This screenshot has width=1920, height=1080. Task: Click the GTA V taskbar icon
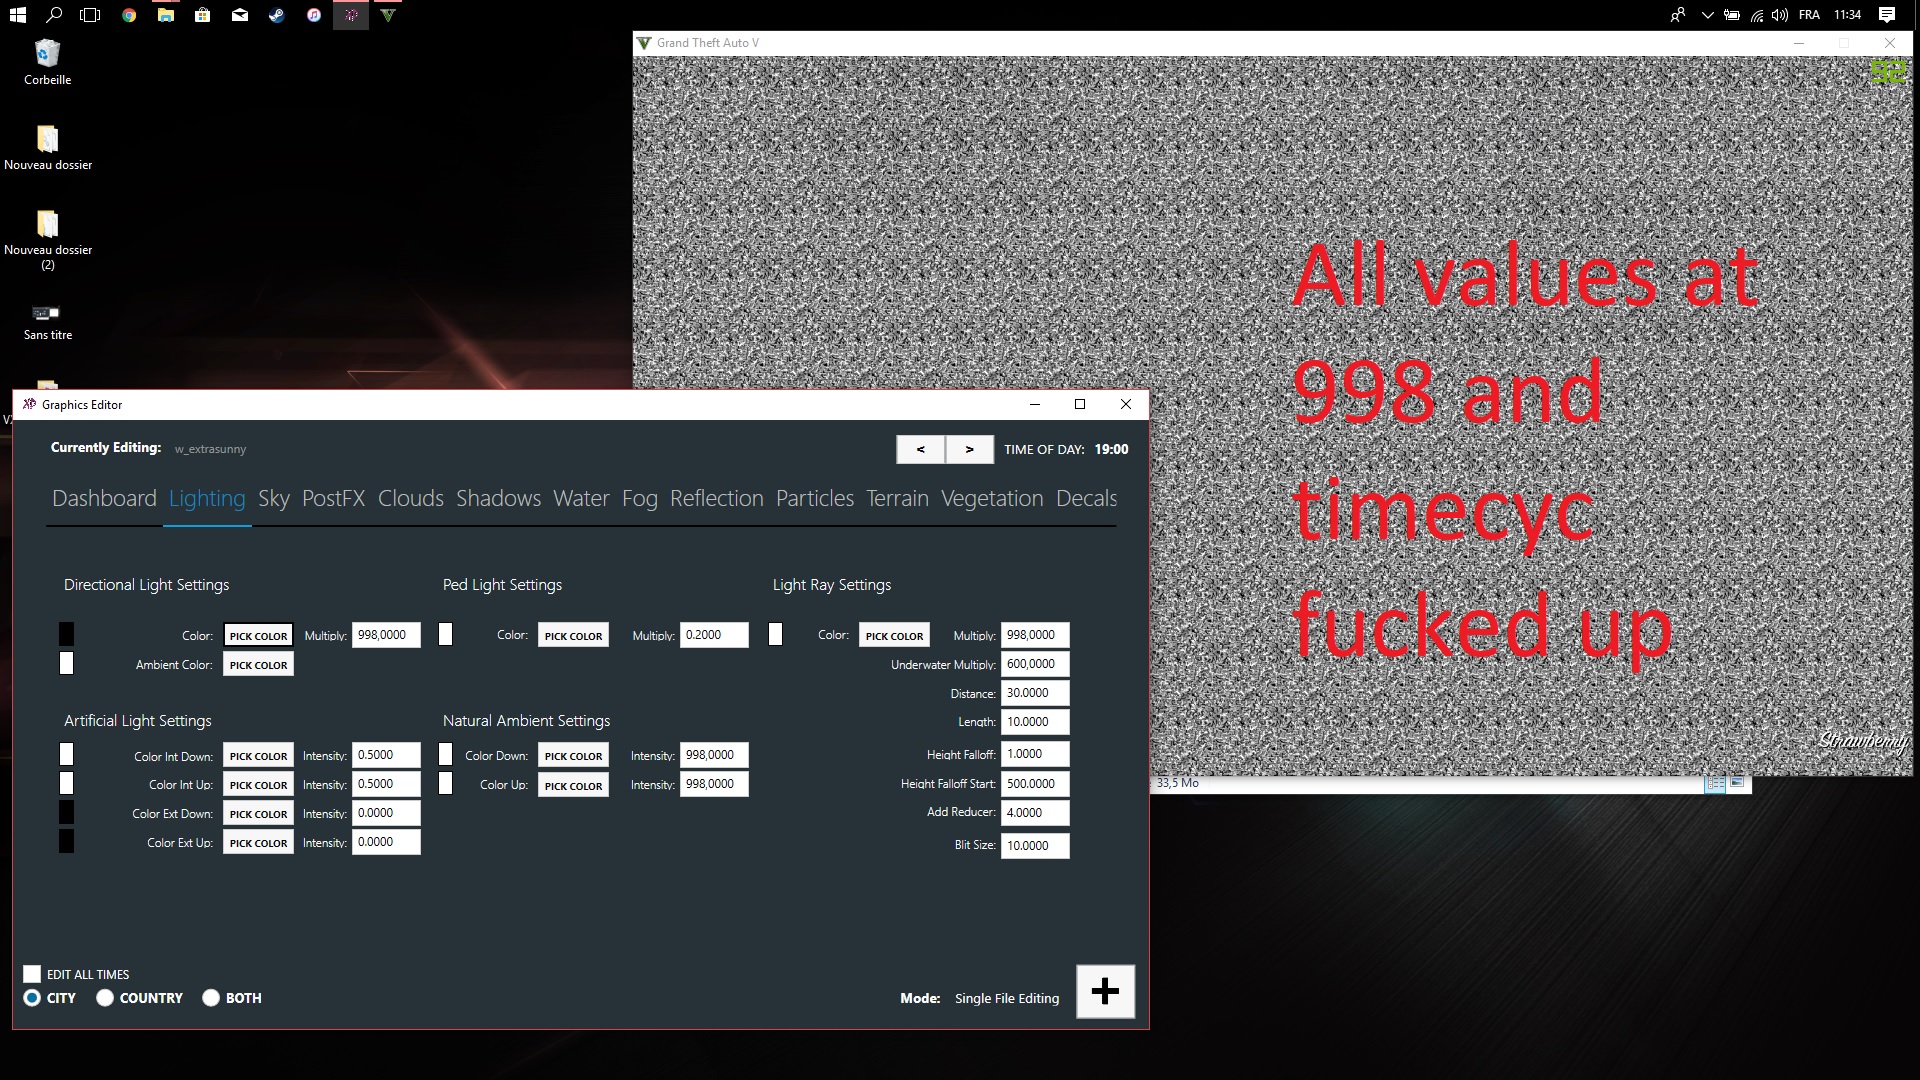[x=388, y=15]
